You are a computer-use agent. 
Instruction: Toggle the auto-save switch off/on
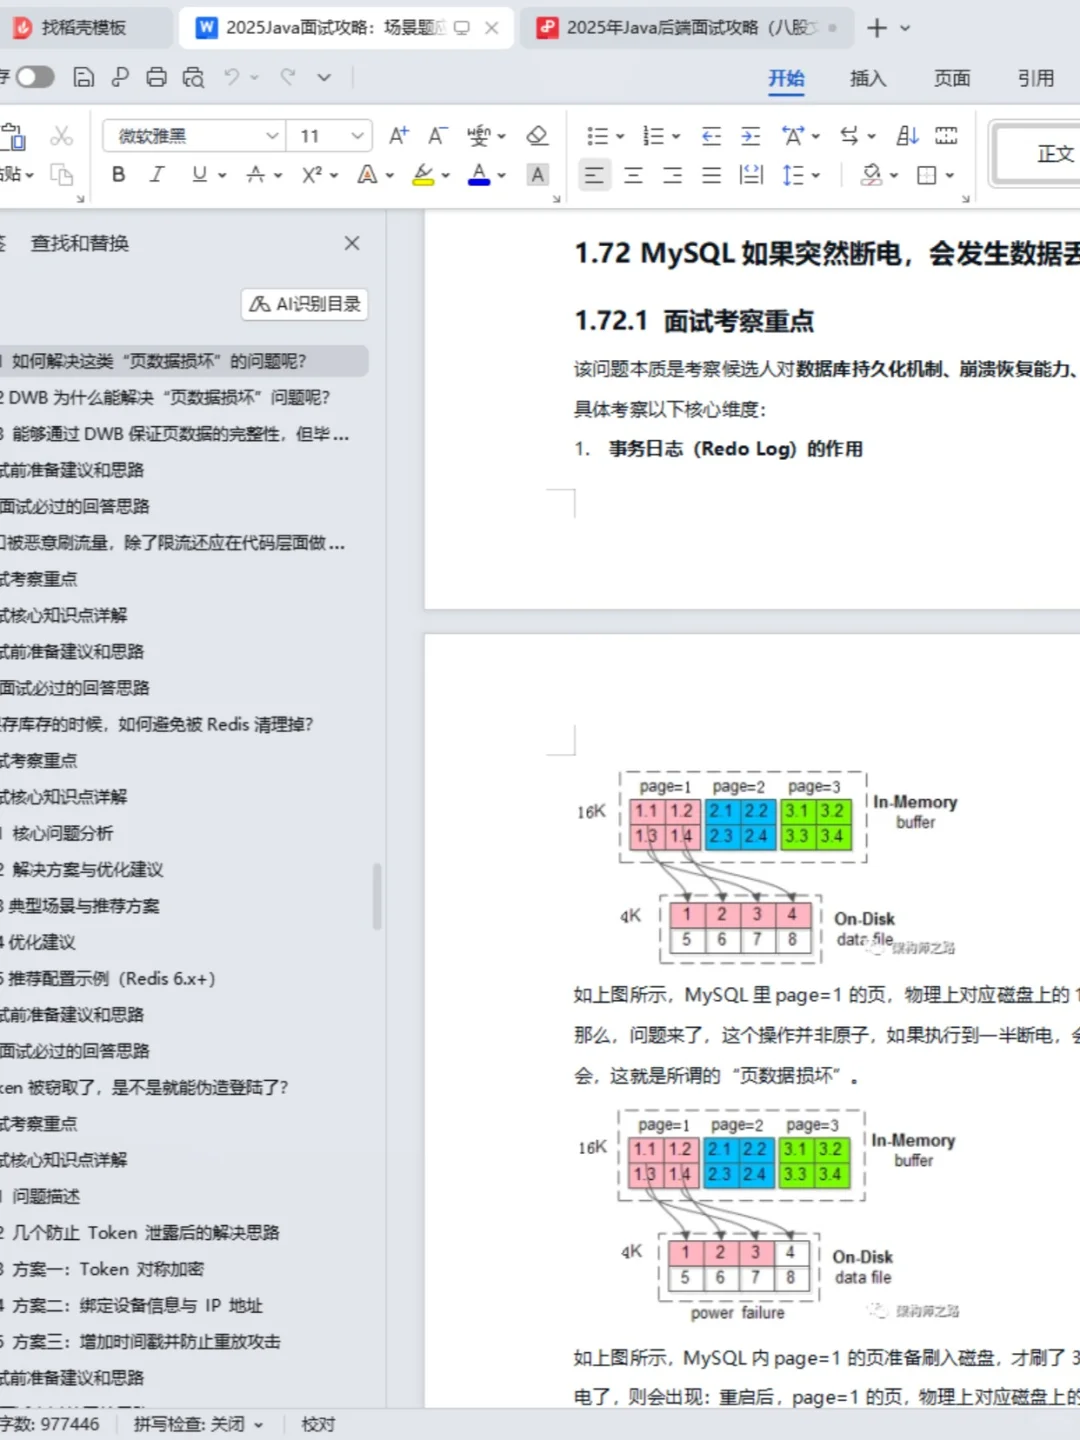click(34, 77)
